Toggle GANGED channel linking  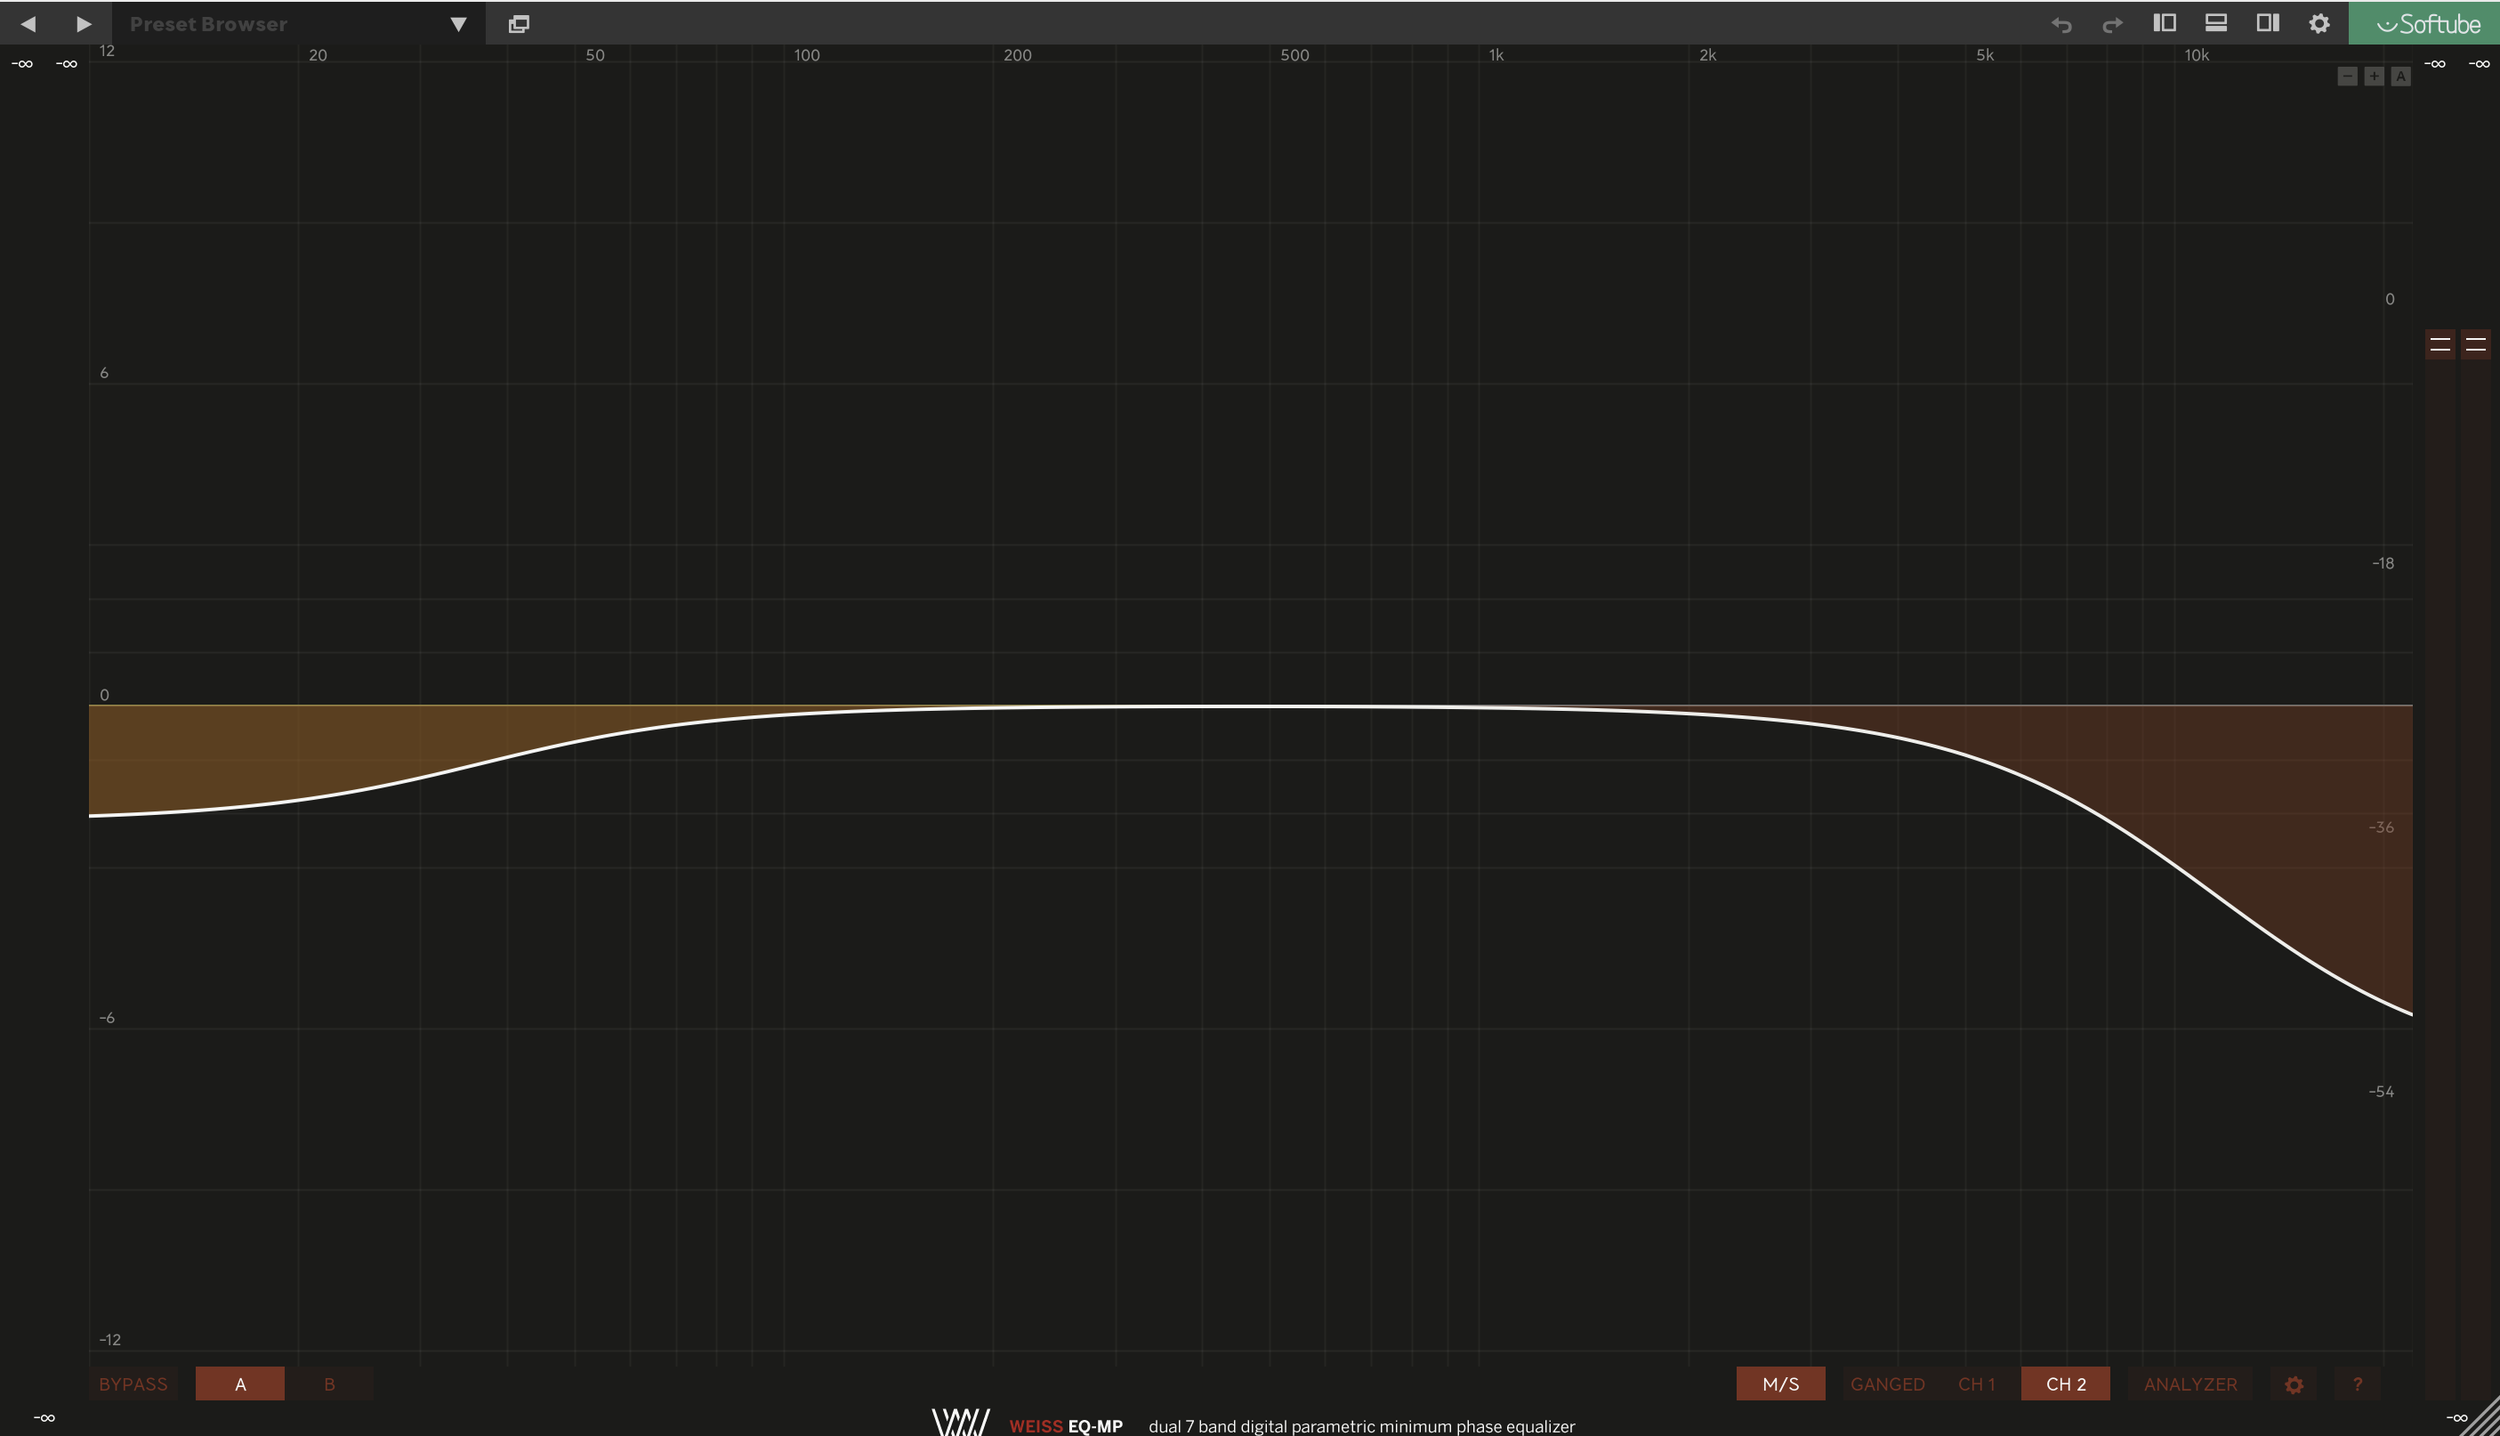pos(1887,1384)
